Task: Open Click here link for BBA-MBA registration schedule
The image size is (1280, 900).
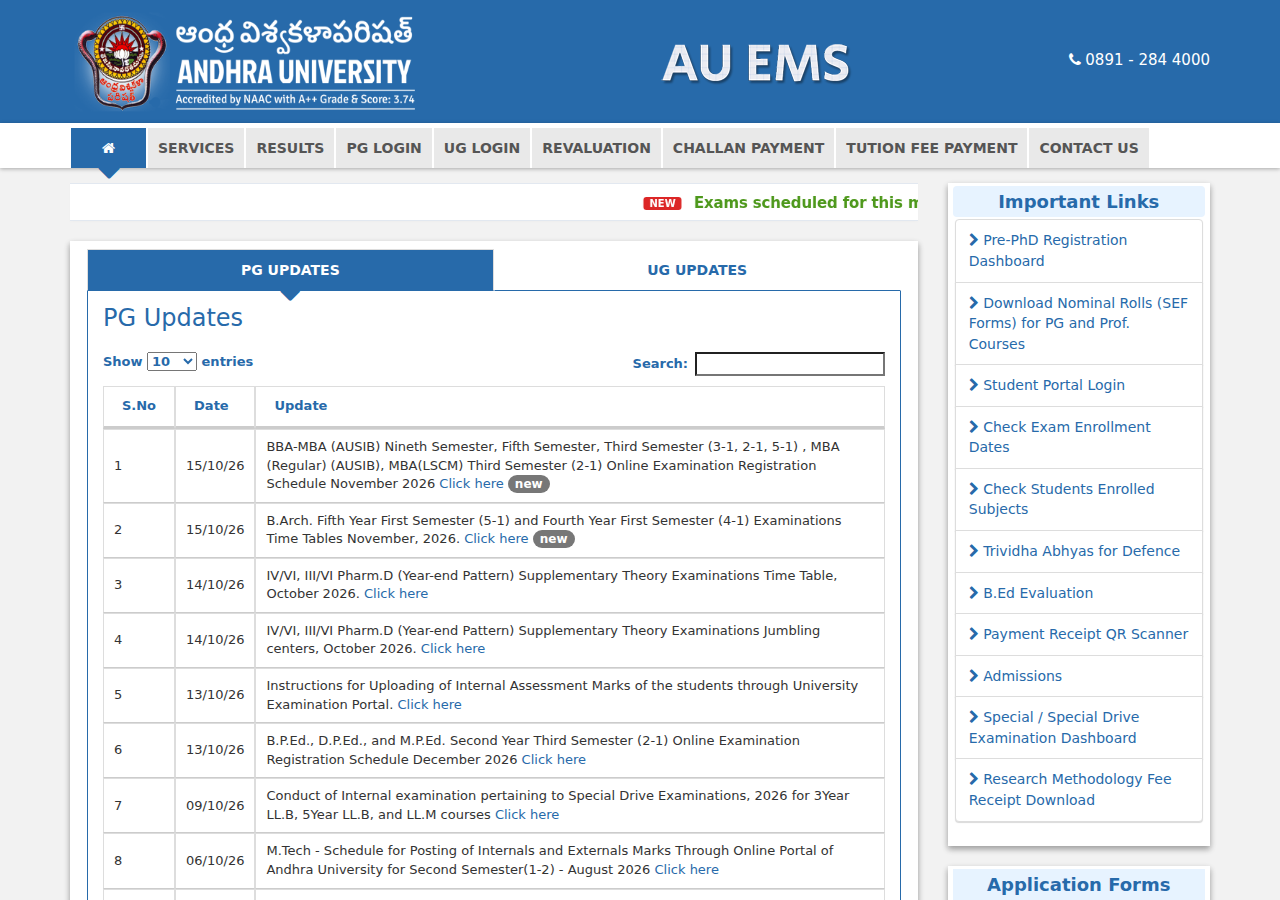Action: tap(472, 484)
